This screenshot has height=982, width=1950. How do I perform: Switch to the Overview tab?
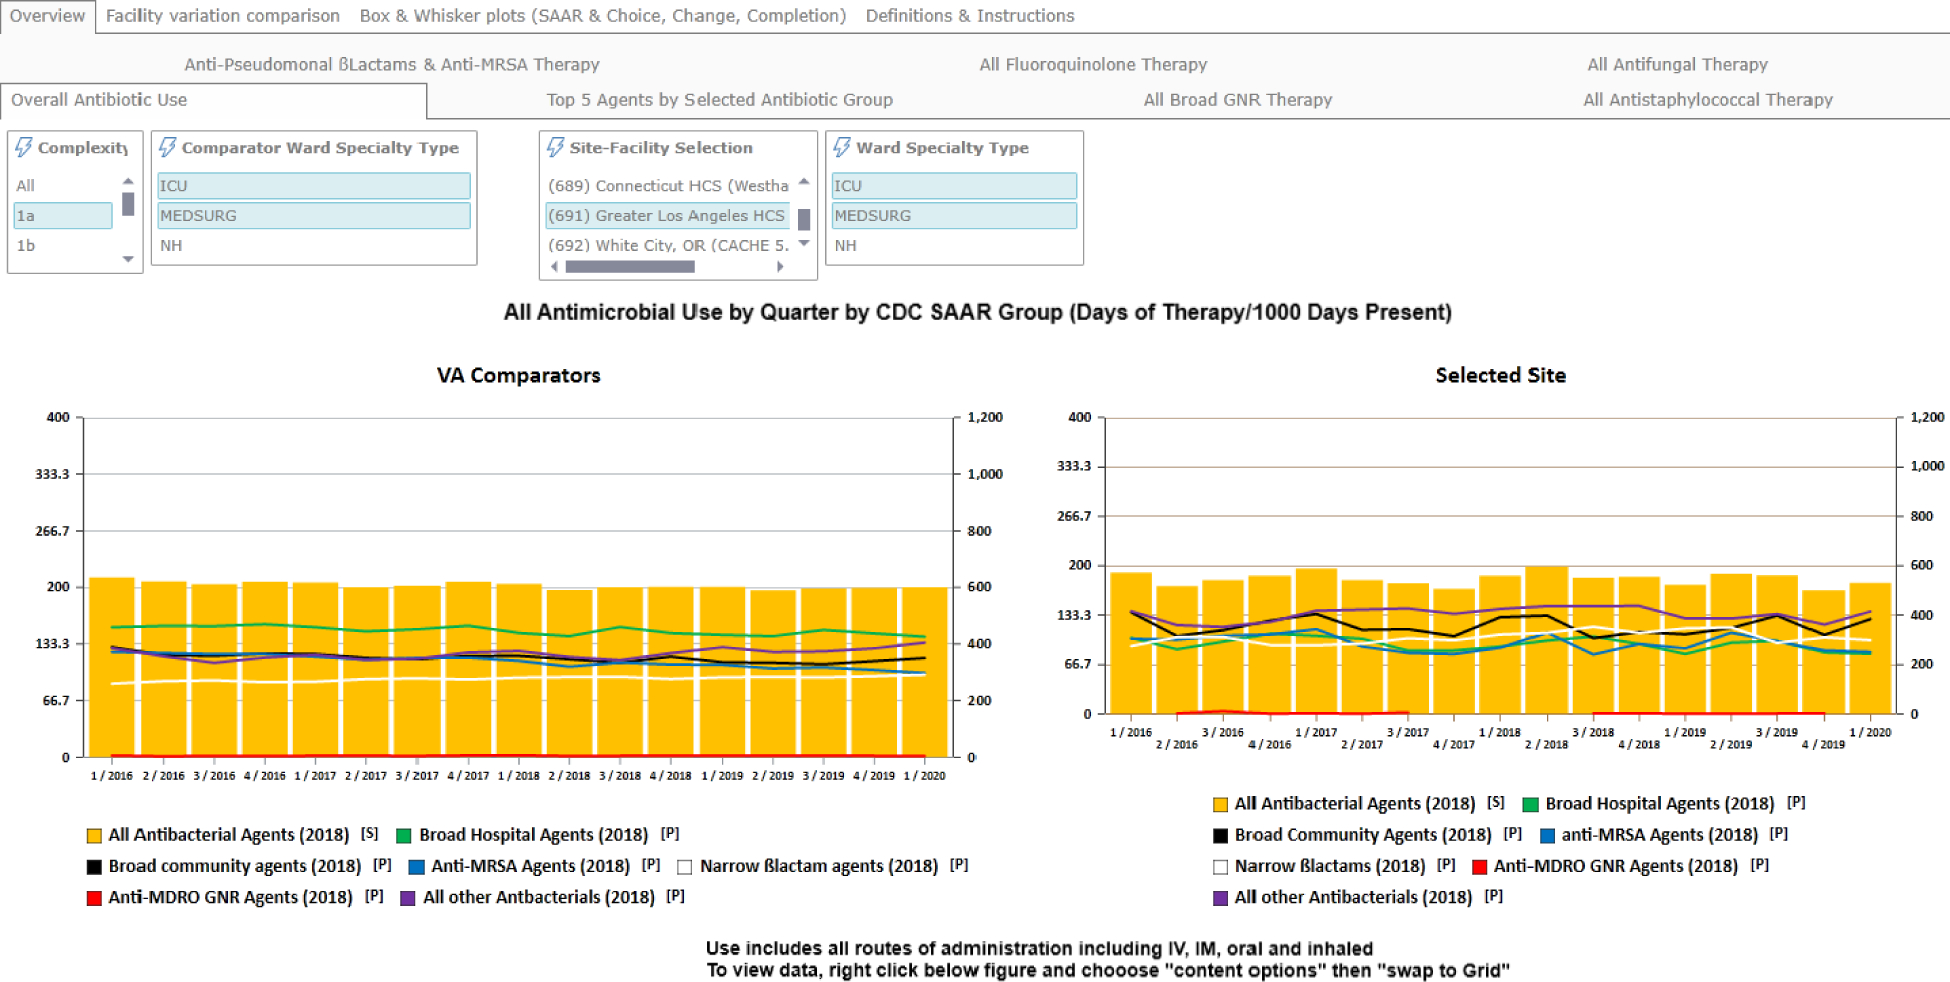tap(47, 16)
